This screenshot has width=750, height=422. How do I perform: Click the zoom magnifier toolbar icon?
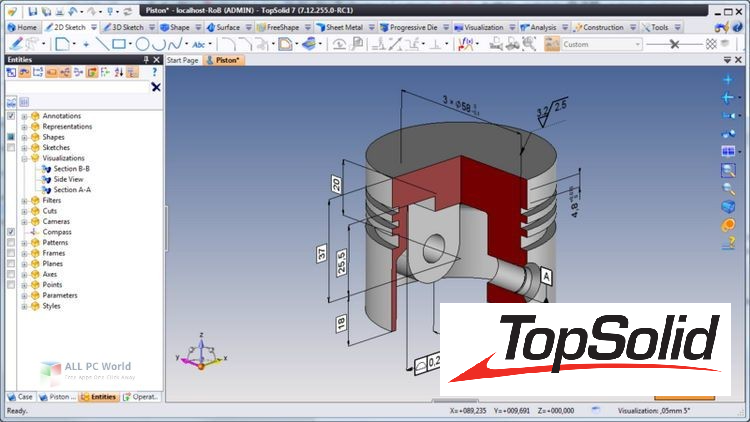[529, 44]
